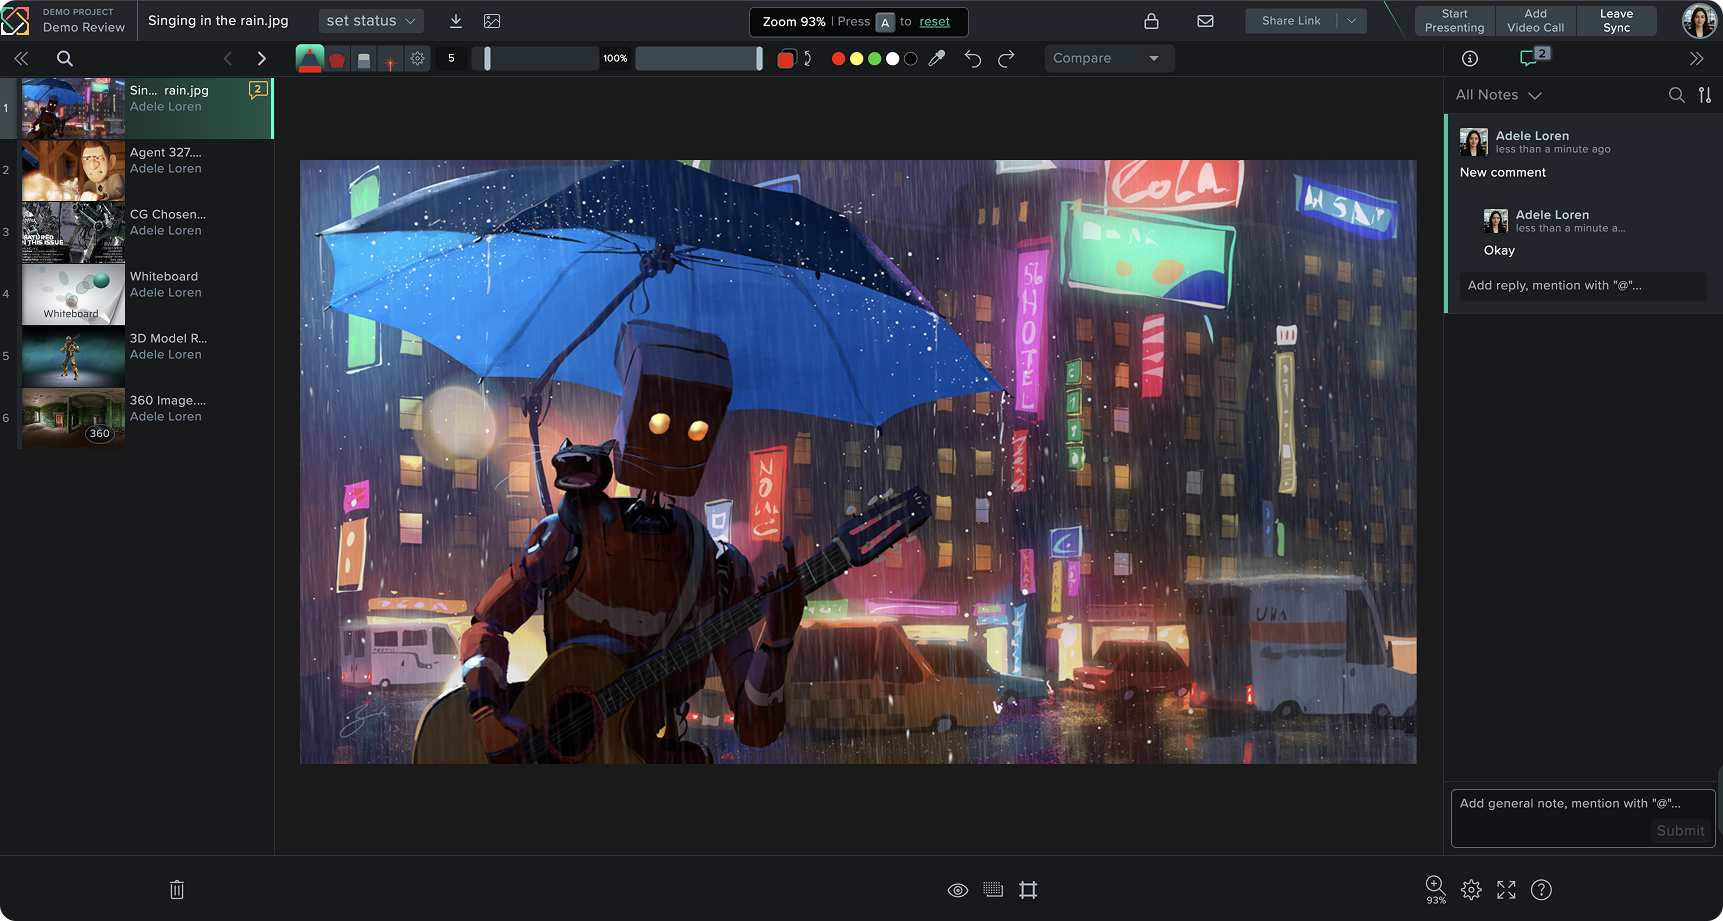The image size is (1723, 921).
Task: Pick a color with the eyedropper tool
Action: pos(937,58)
